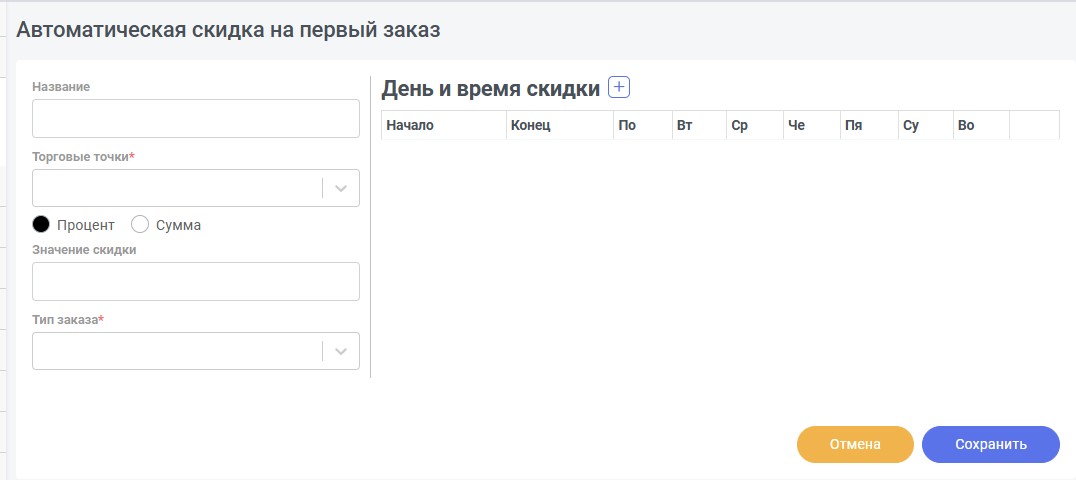This screenshot has height=480, width=1076.
Task: Click the Вт column header
Action: point(699,126)
